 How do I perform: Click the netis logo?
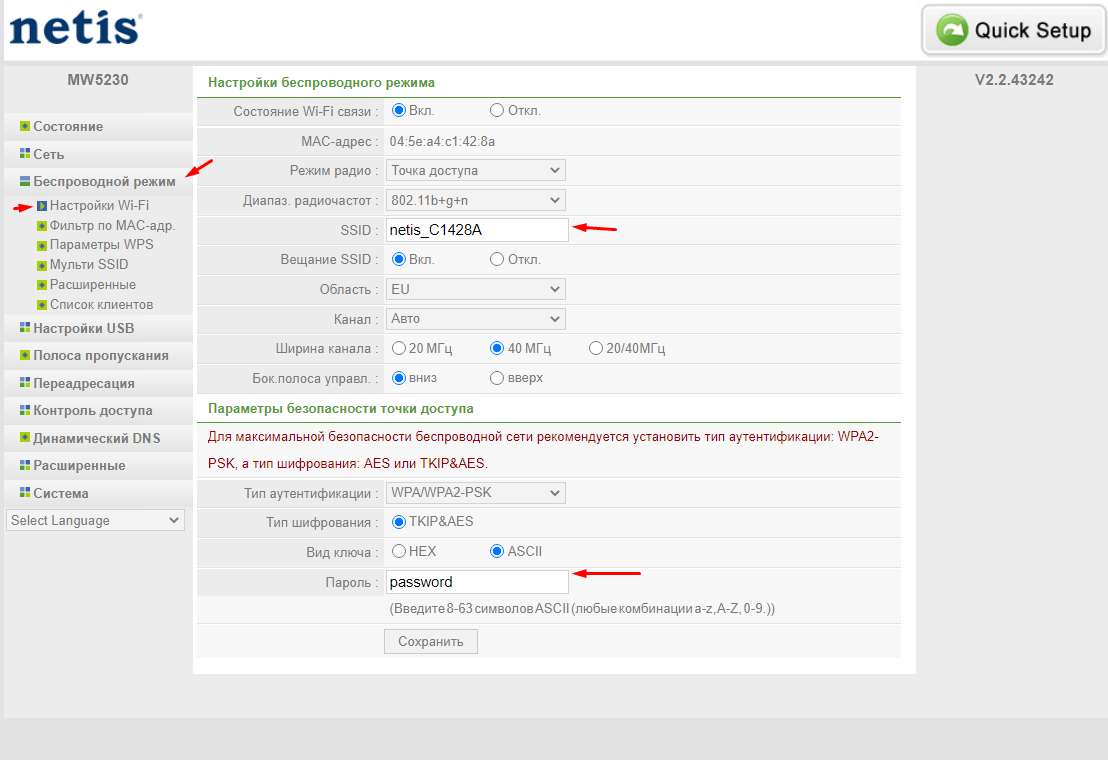[74, 27]
